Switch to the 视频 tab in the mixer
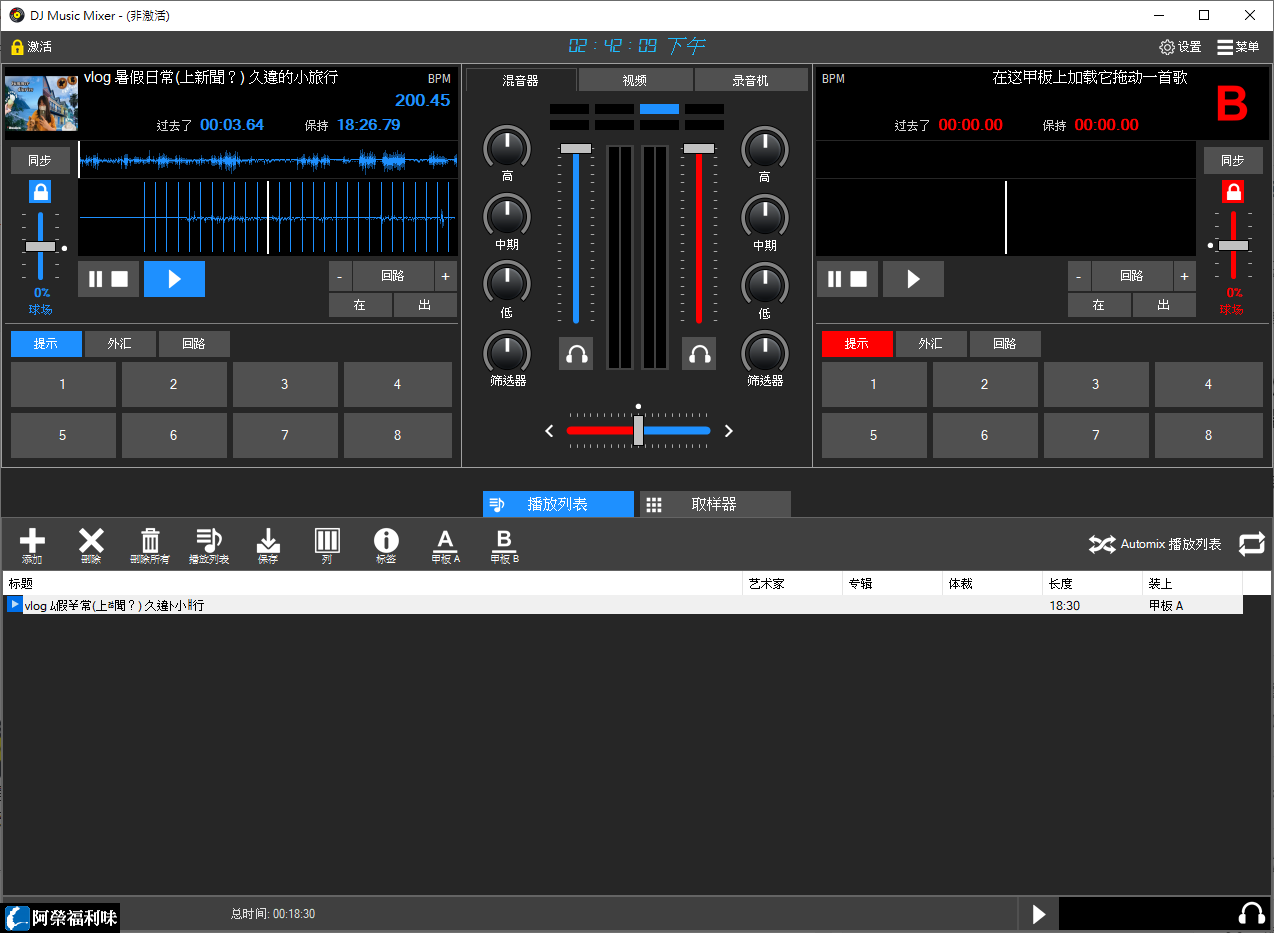 click(x=634, y=79)
